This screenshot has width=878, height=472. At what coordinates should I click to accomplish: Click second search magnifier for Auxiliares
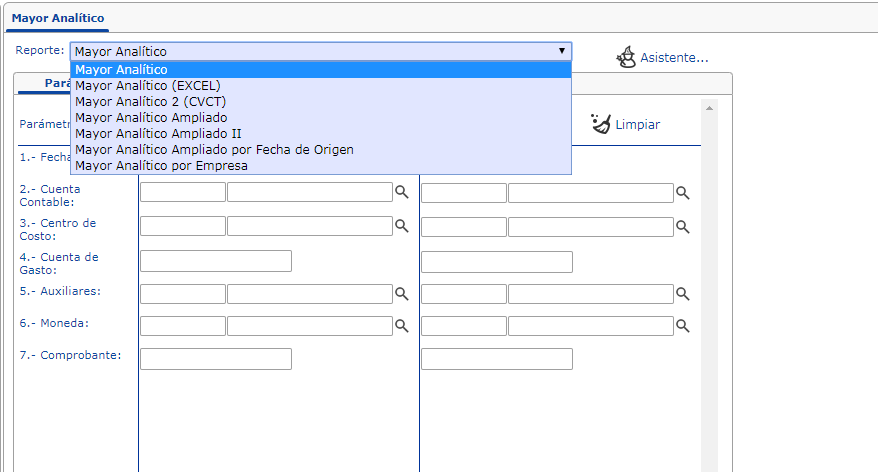[683, 294]
